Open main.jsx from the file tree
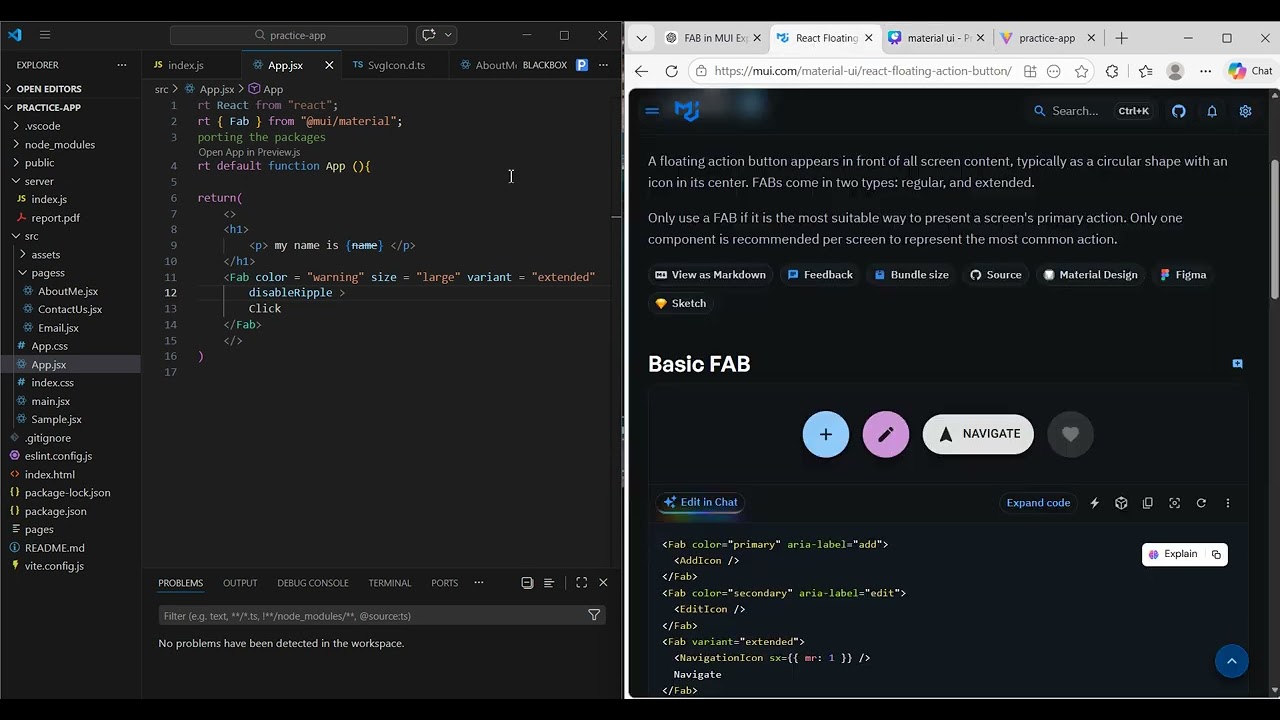 (50, 401)
